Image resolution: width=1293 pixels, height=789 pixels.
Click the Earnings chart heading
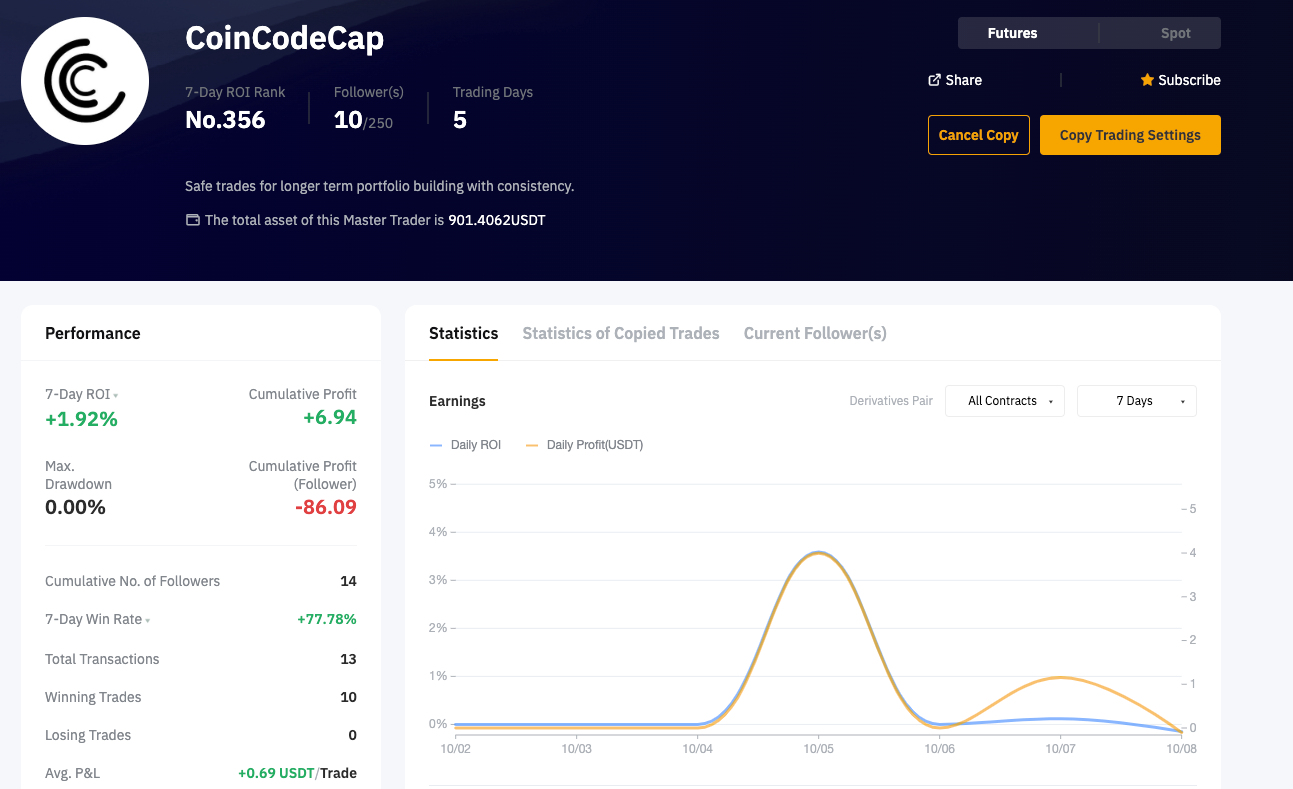click(x=457, y=401)
